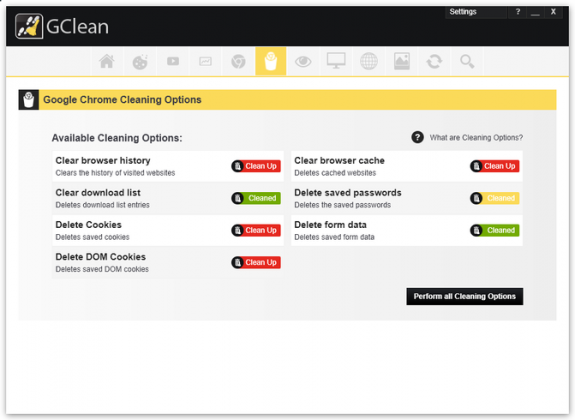
Task: Open the title bar help question mark
Action: tap(517, 12)
